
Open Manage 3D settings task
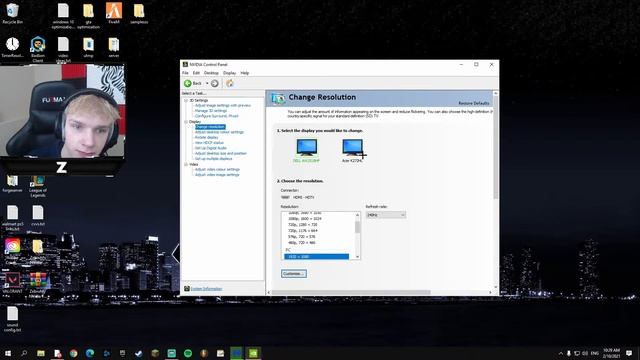pos(211,111)
